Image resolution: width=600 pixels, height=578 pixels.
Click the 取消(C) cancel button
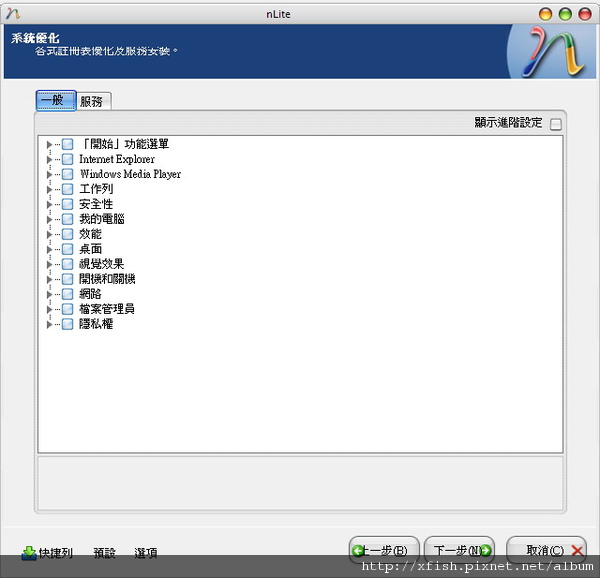tap(546, 550)
